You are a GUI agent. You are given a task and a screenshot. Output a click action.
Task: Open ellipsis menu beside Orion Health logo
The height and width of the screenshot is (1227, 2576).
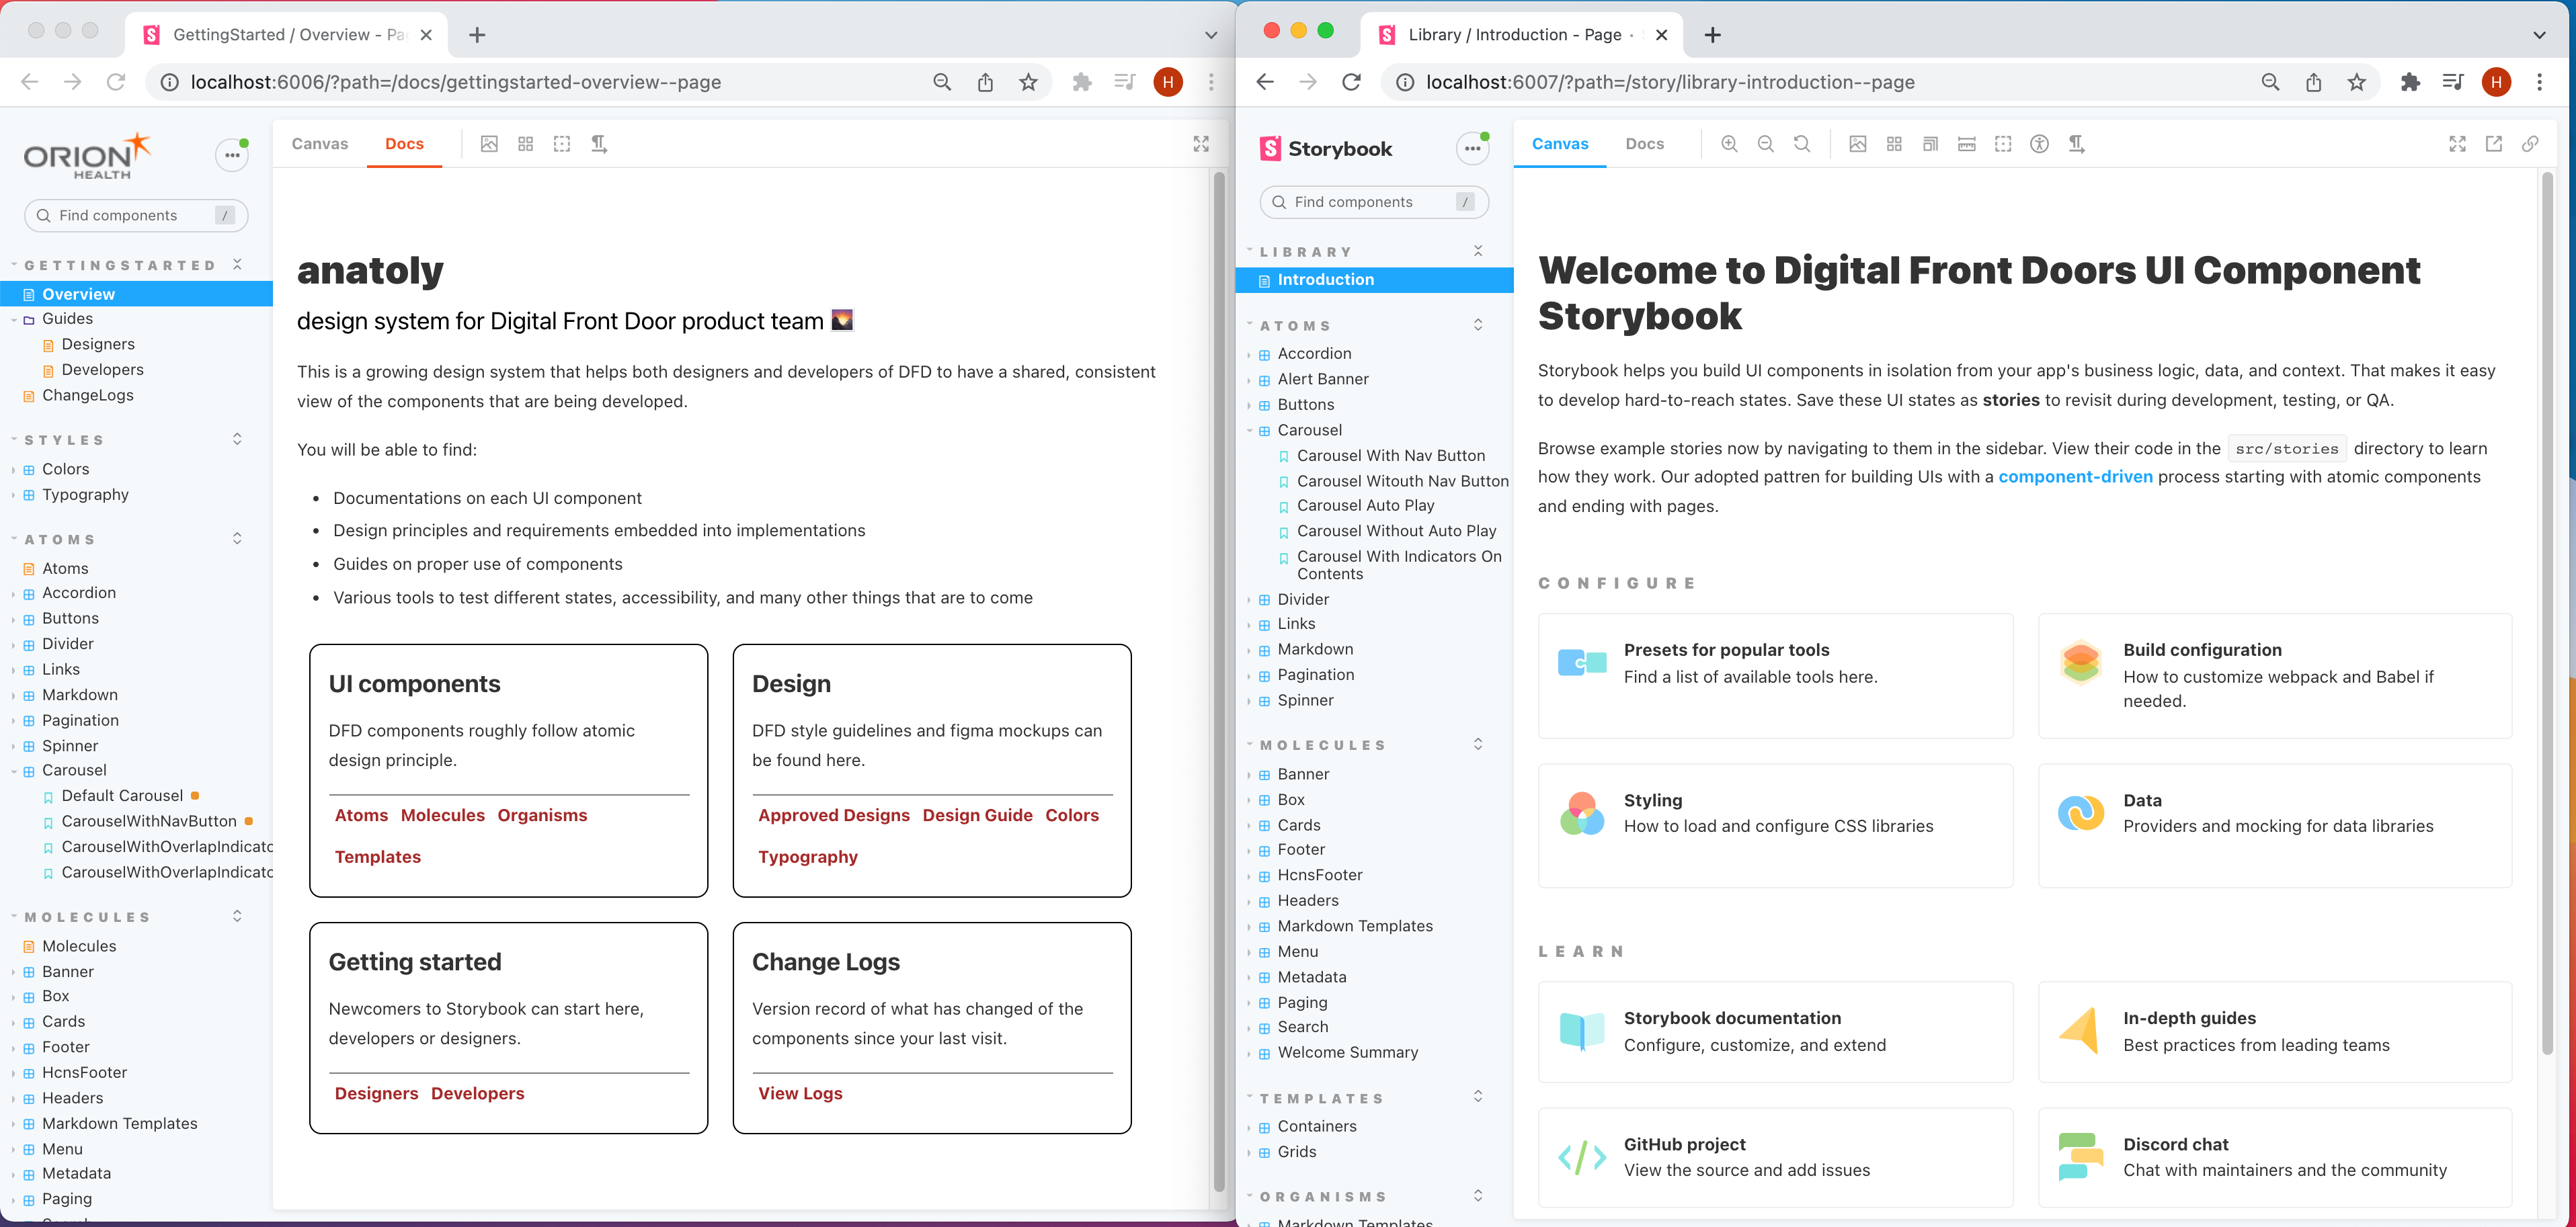point(232,155)
